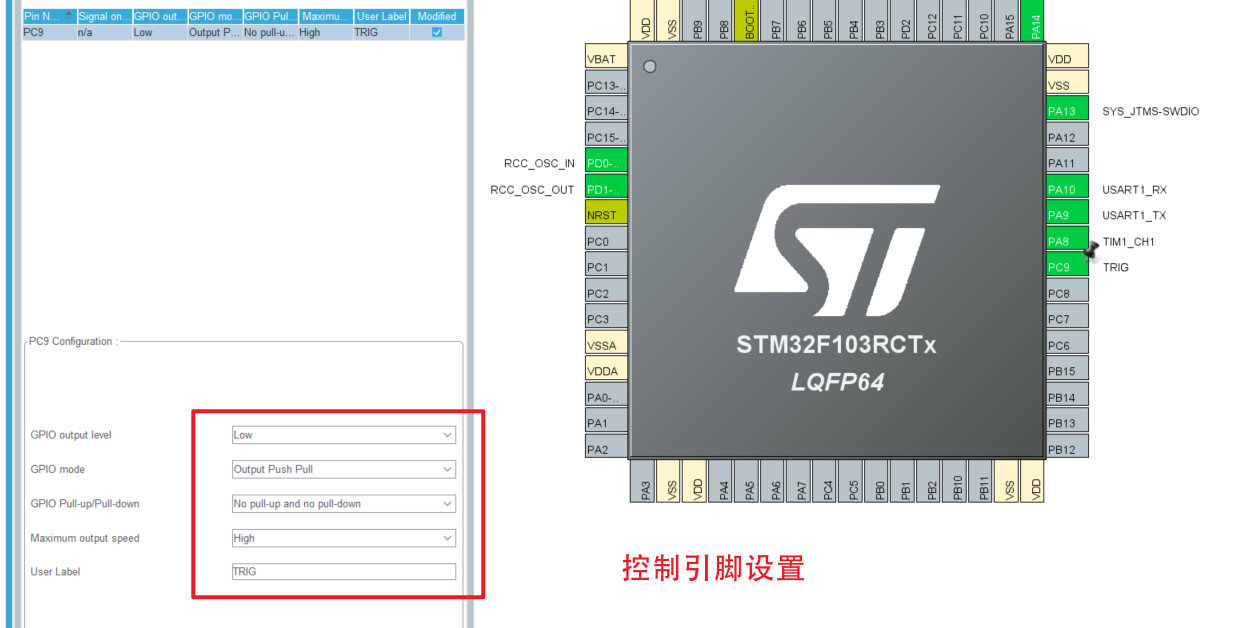Image resolution: width=1238 pixels, height=628 pixels.
Task: Open the GPIO mode dropdown
Action: click(x=343, y=469)
